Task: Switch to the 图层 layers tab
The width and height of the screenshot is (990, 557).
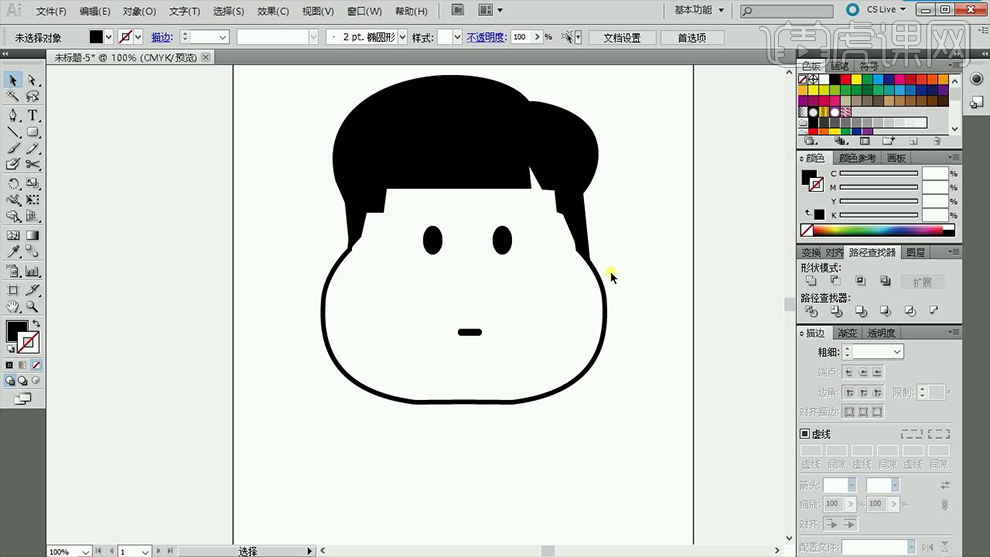Action: tap(914, 253)
